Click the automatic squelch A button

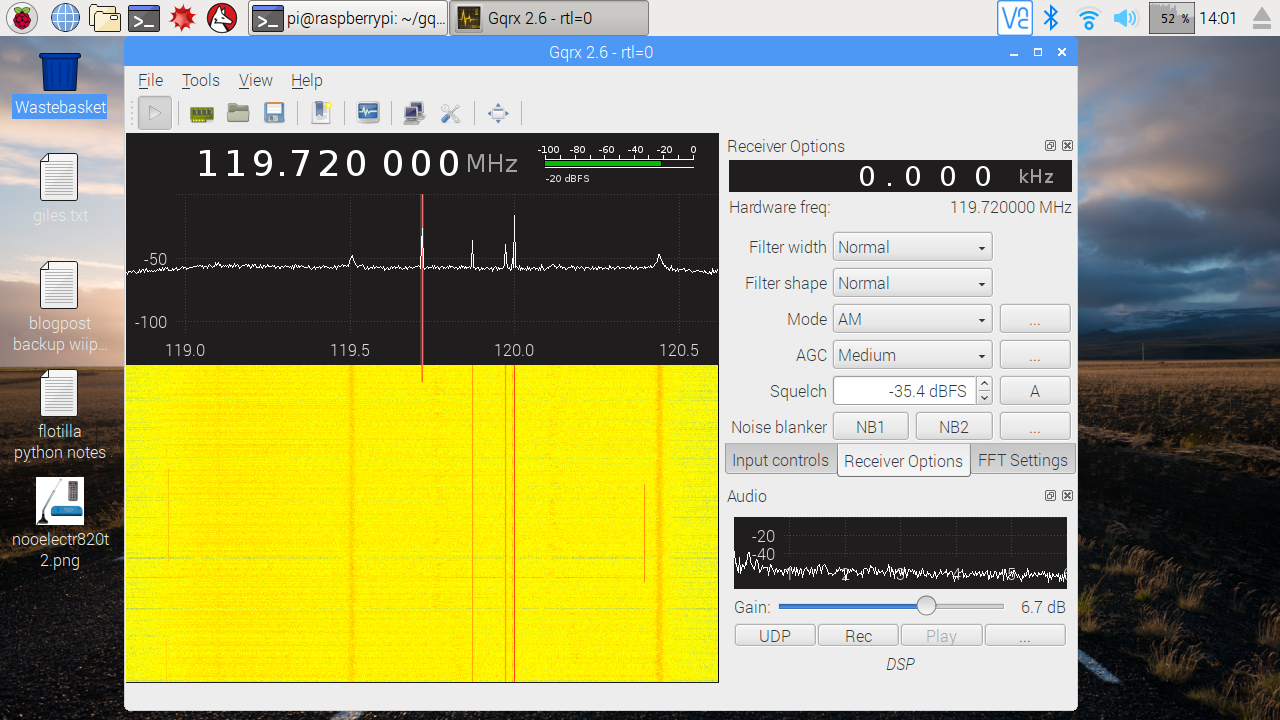pyautogui.click(x=1034, y=391)
